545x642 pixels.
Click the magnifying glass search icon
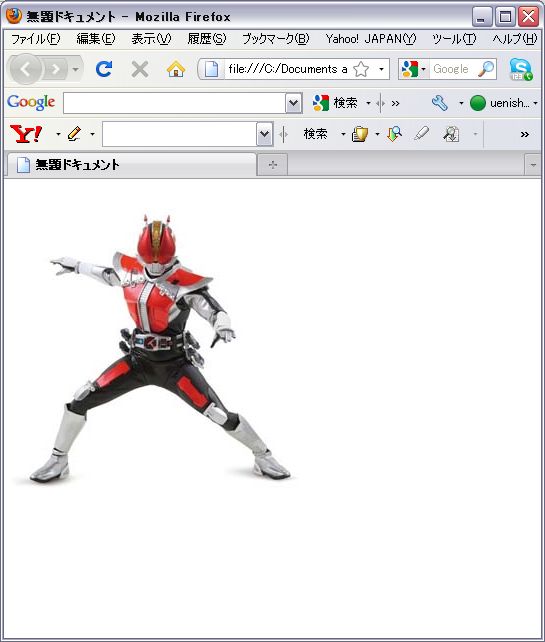click(486, 69)
